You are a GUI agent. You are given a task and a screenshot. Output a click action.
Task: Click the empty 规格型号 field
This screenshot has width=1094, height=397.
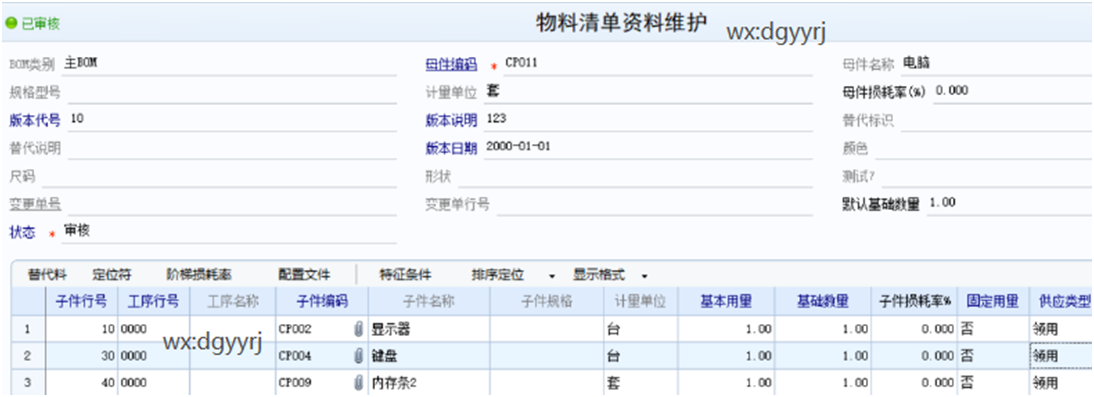coord(231,92)
